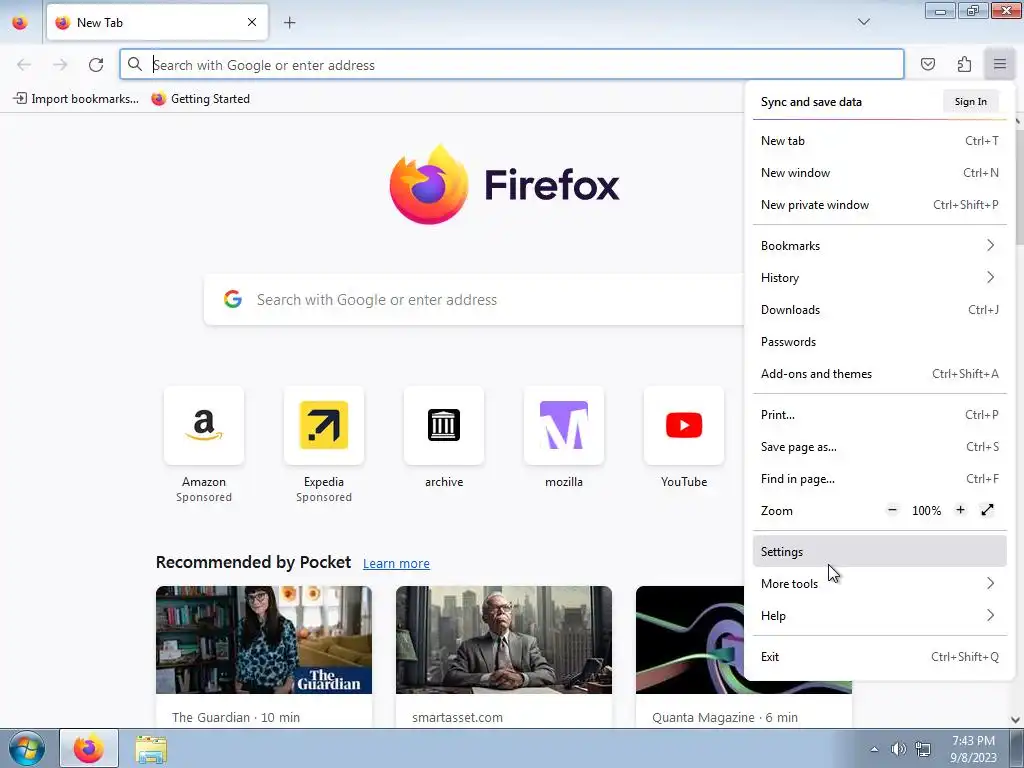Open The Guardian article thumbnail

264,640
